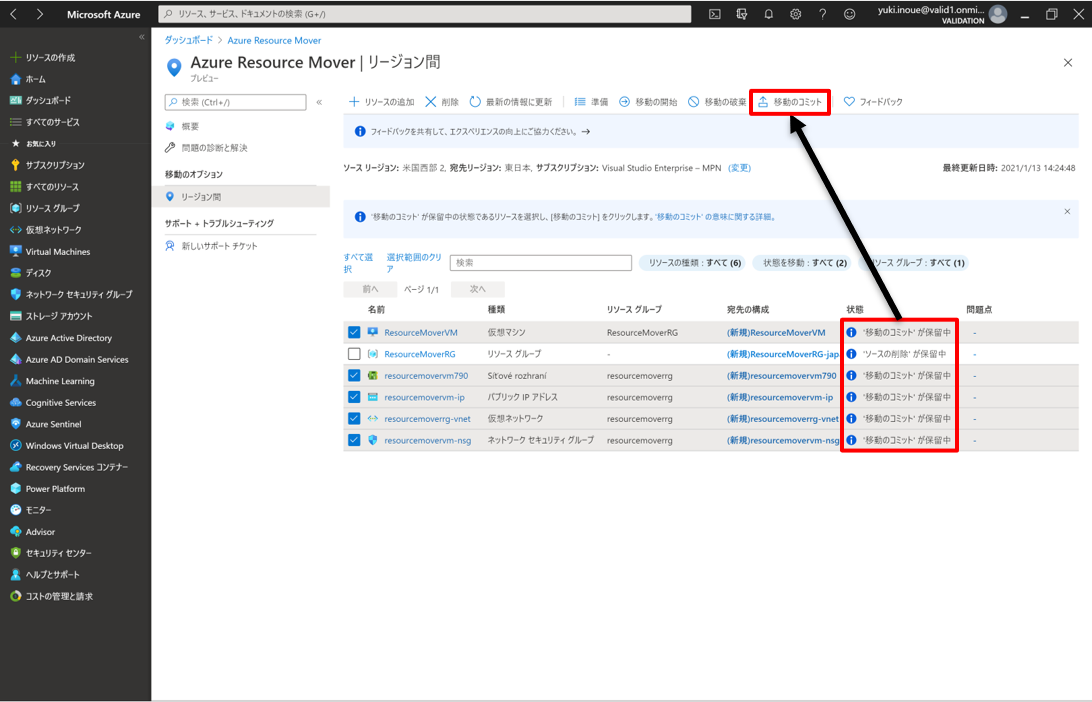Open notifications bell icon
1092x702 pixels.
(x=769, y=14)
